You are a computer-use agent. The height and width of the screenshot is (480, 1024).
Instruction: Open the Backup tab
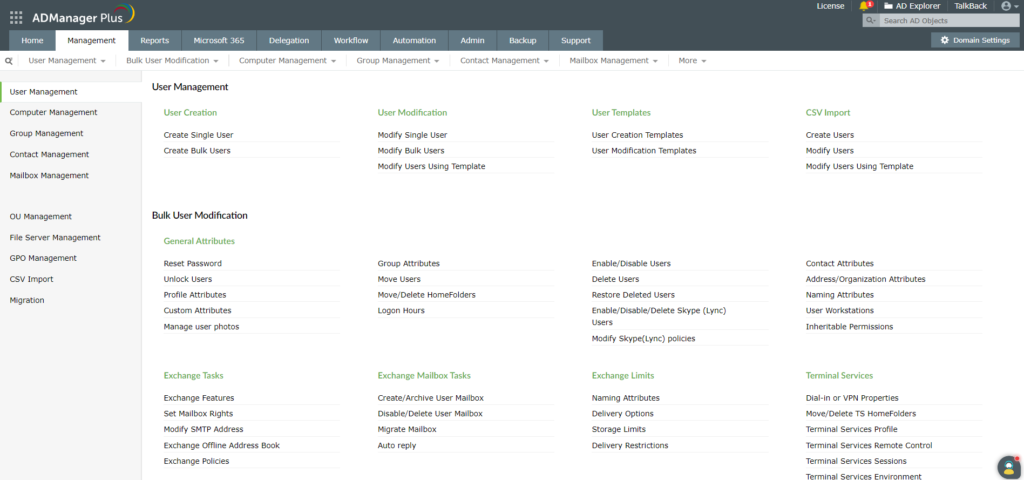(x=522, y=40)
